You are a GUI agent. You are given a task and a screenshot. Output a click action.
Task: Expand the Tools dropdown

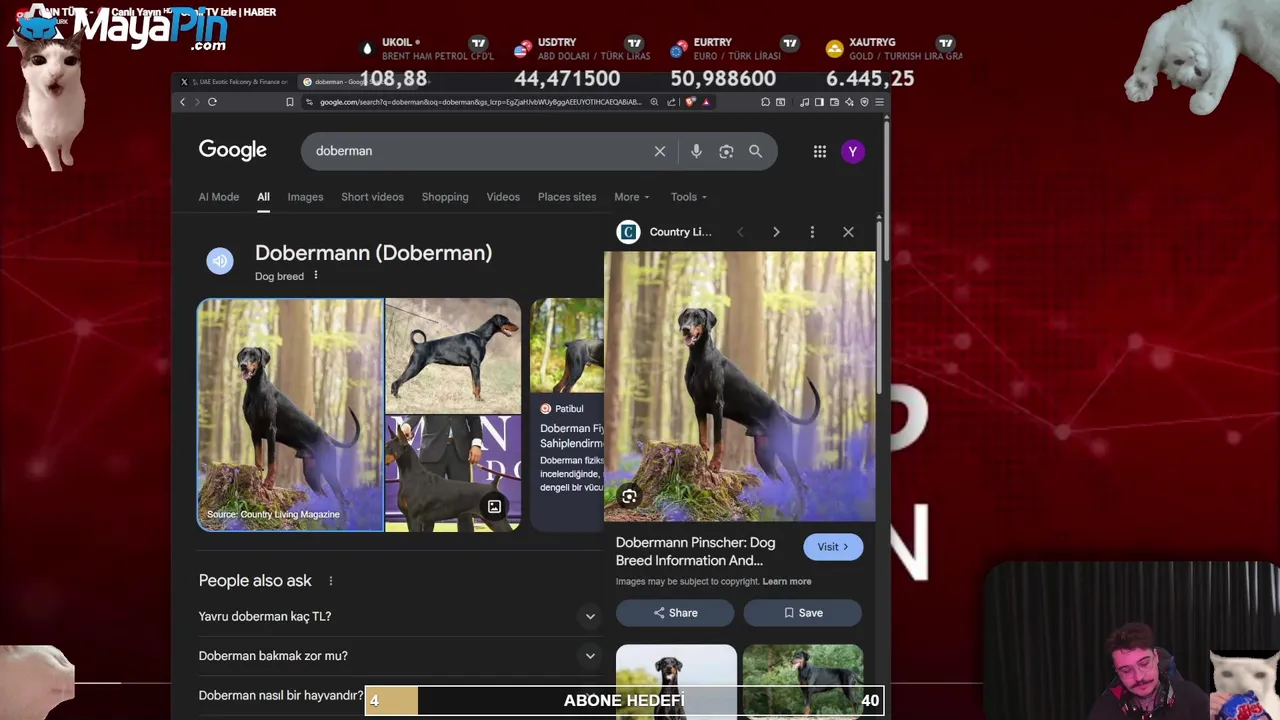[x=688, y=197]
